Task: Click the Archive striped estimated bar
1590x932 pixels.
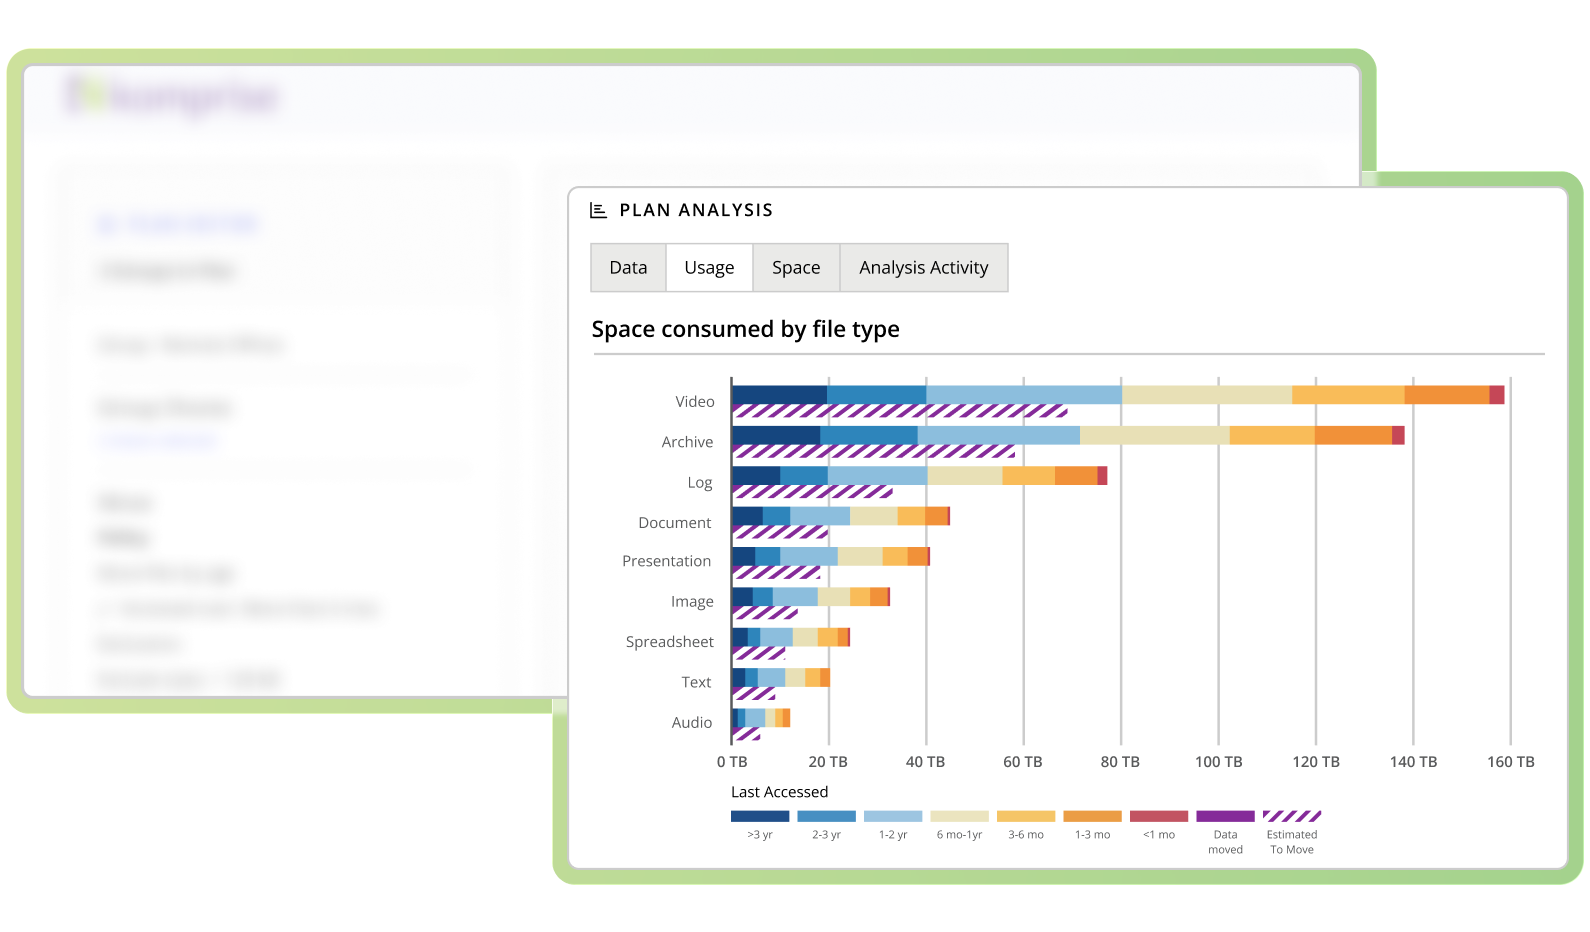Action: [873, 452]
